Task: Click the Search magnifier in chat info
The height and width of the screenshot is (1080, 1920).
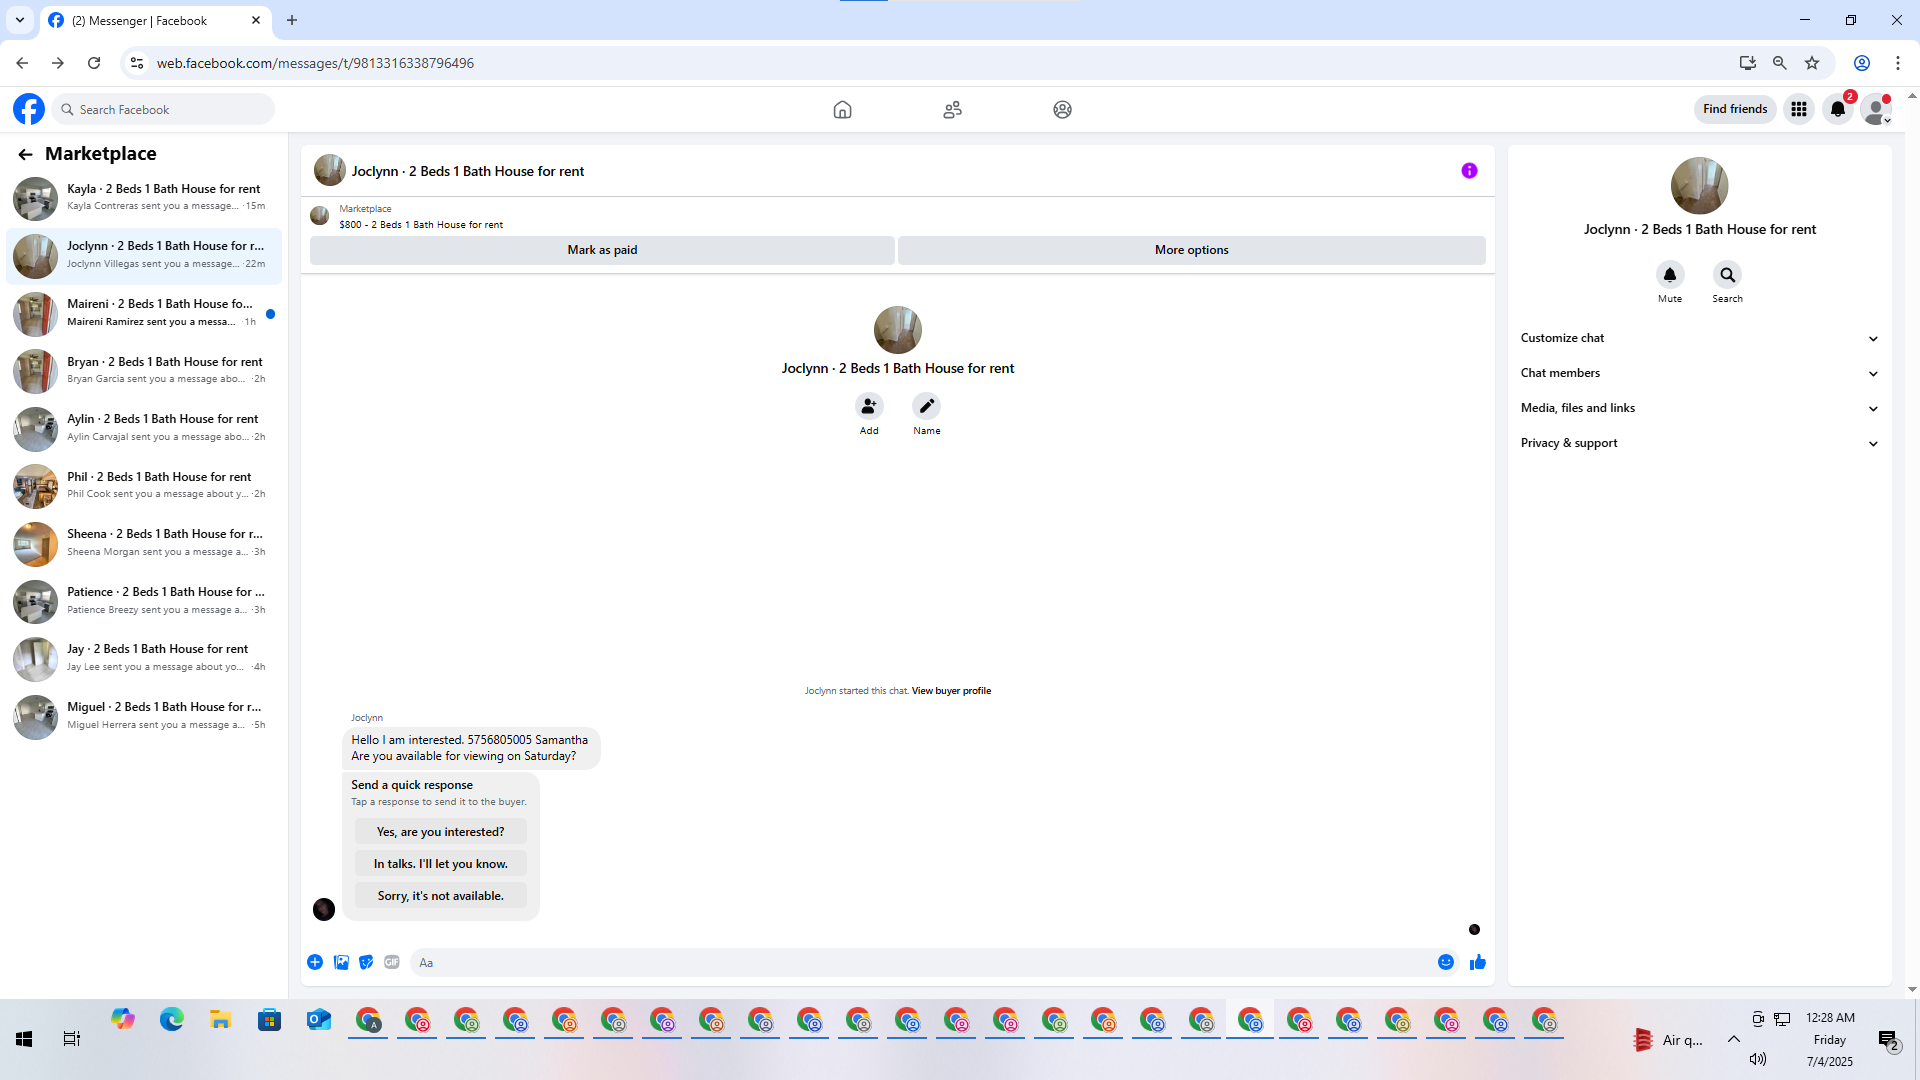Action: point(1727,275)
